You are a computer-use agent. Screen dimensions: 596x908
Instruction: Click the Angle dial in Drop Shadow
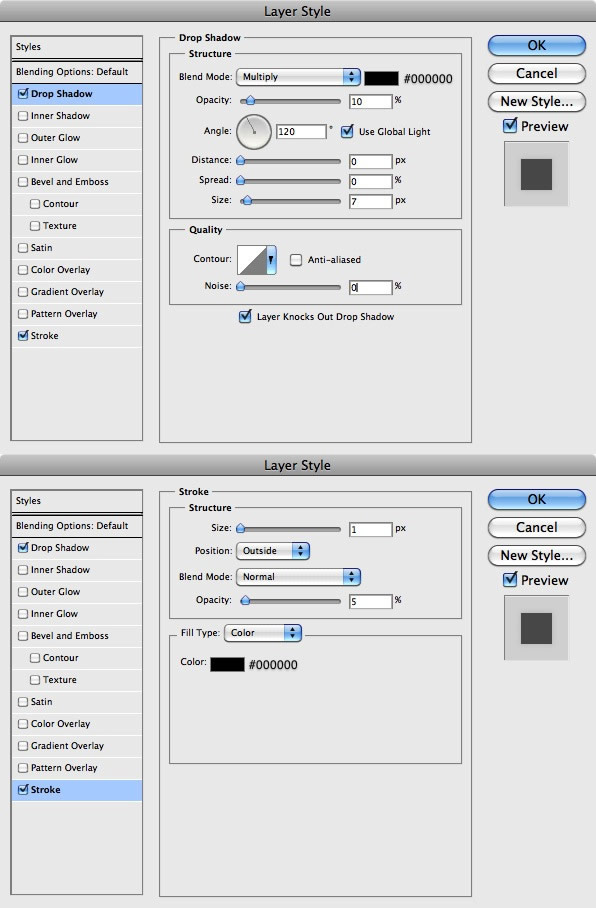tap(254, 131)
